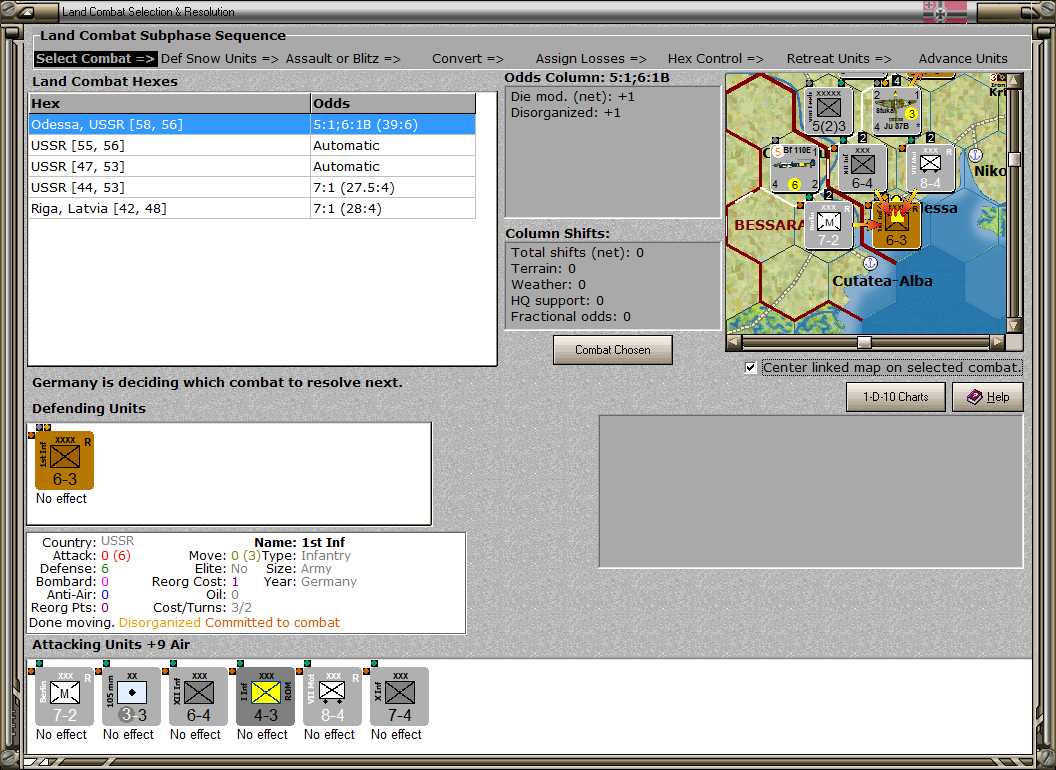This screenshot has height=770, width=1056.
Task: Click the map horizontal scrollbar thumb
Action: coord(864,342)
